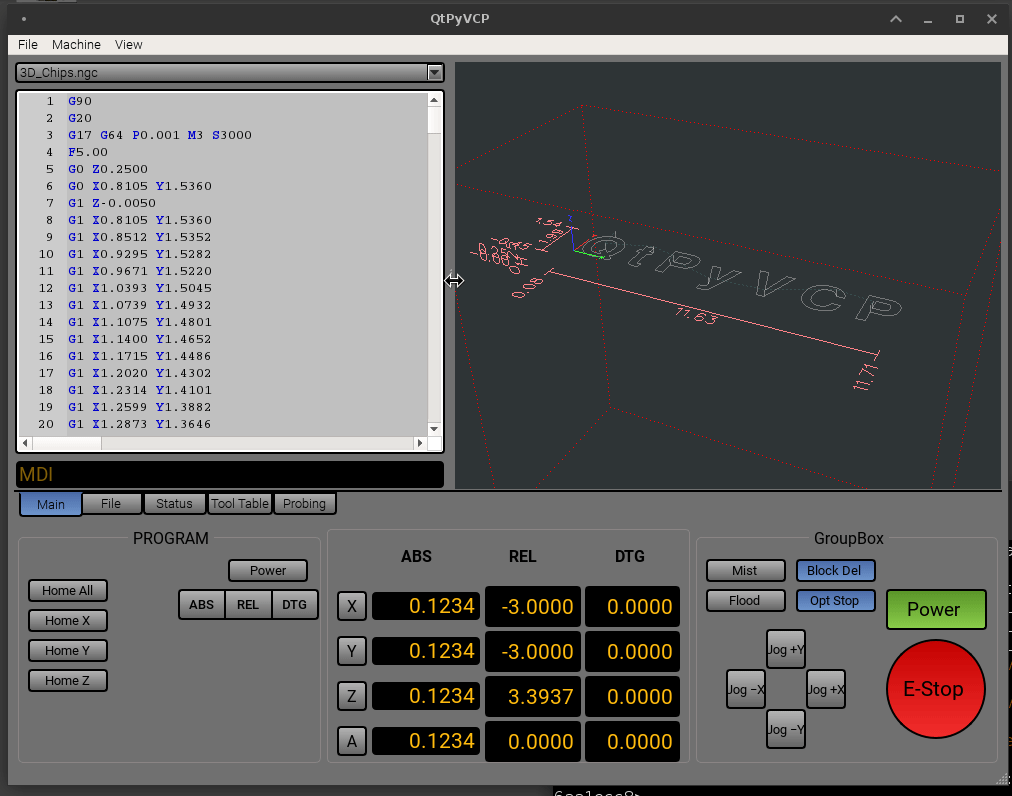Click the G-code editor scroll down arrow
The image size is (1012, 796).
click(434, 429)
